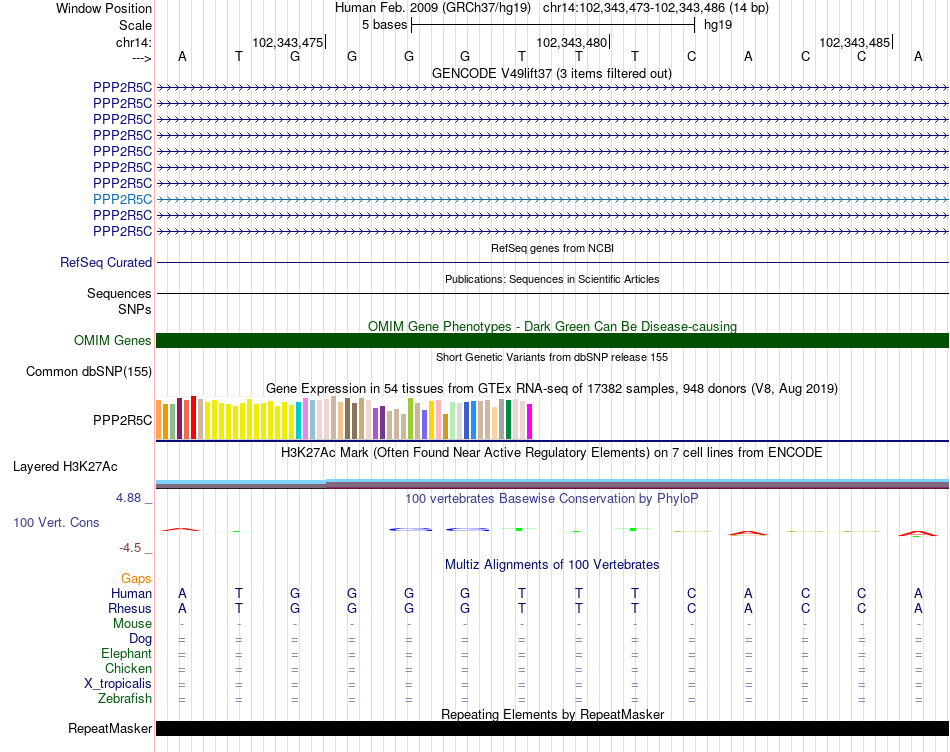Click the cyan bar in GTEx chart

[x=299, y=421]
